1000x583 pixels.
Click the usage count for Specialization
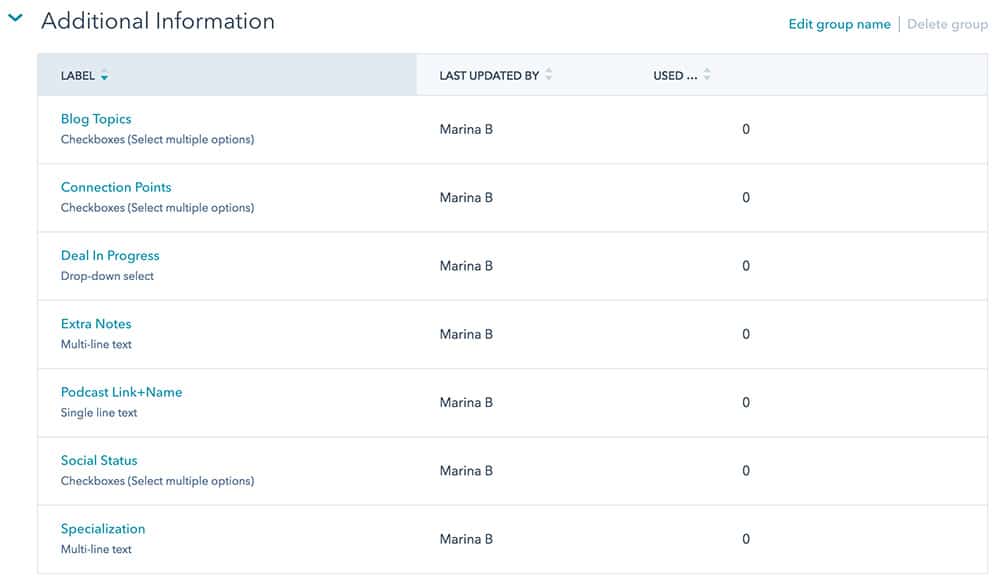pyautogui.click(x=745, y=538)
